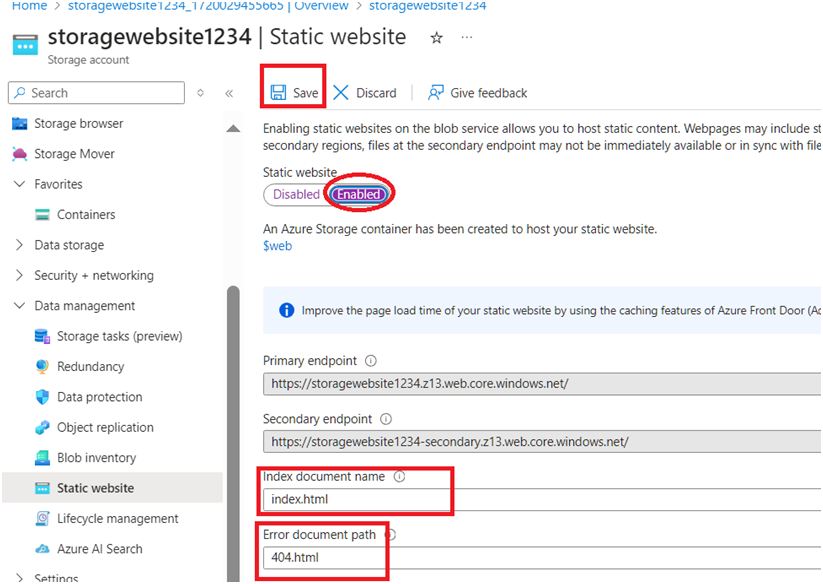The image size is (823, 584).
Task: Collapse the Favorites section
Action: pos(19,184)
